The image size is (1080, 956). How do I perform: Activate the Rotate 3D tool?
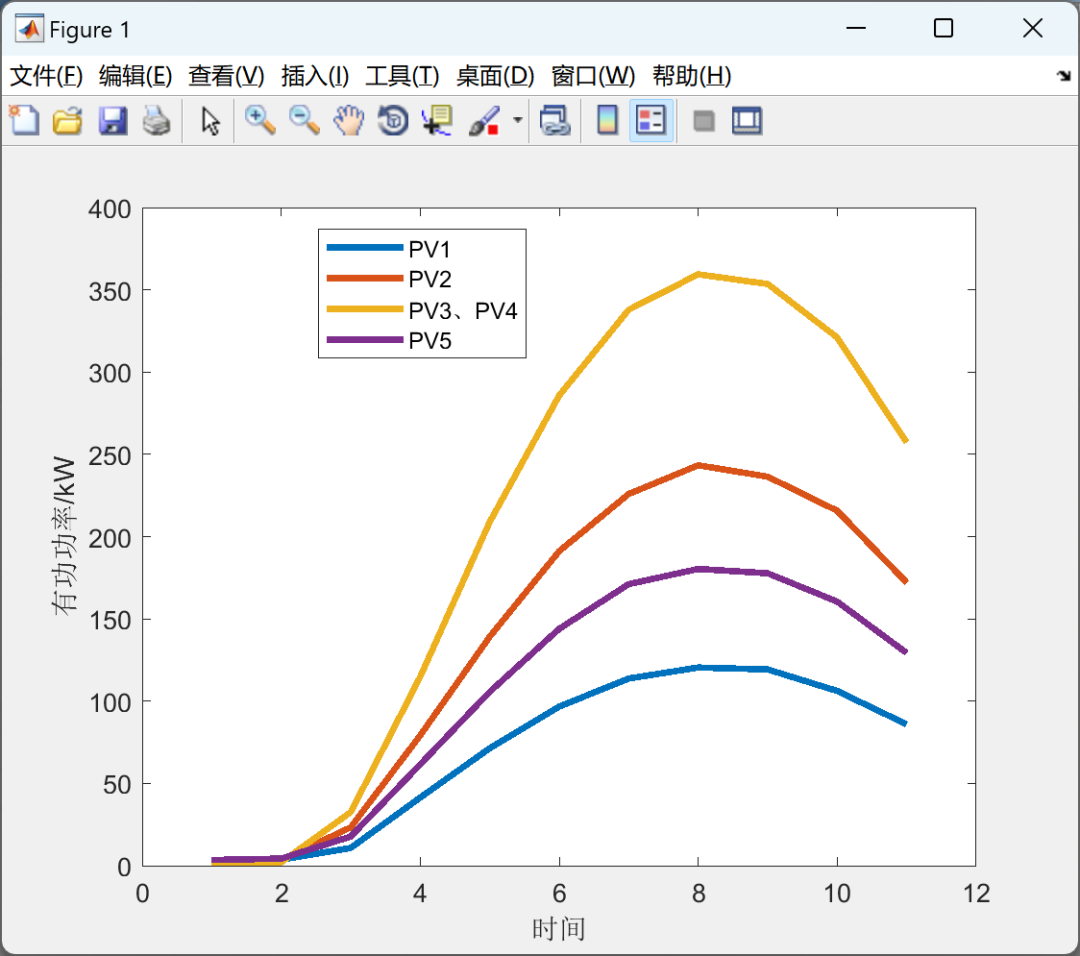393,121
